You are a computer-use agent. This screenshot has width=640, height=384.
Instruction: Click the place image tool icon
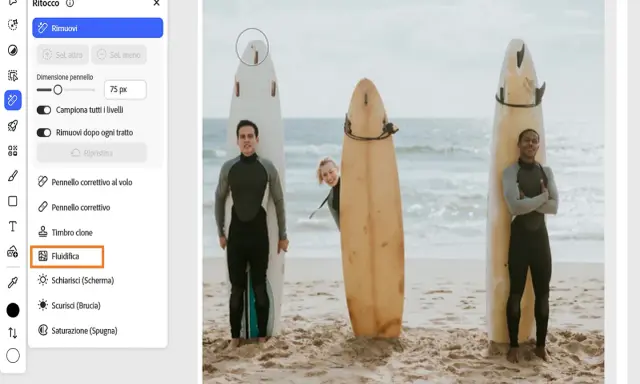(x=13, y=251)
